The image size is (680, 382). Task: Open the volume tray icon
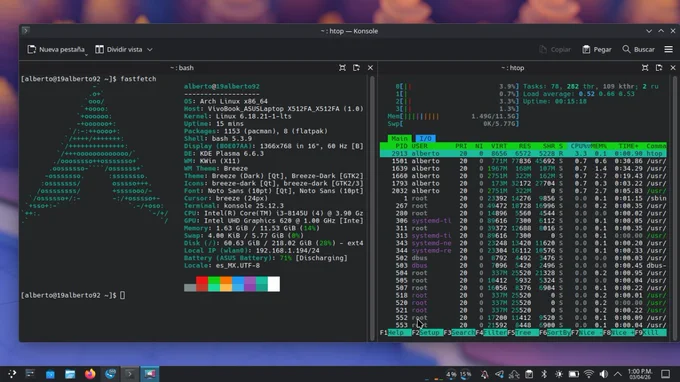pos(603,374)
